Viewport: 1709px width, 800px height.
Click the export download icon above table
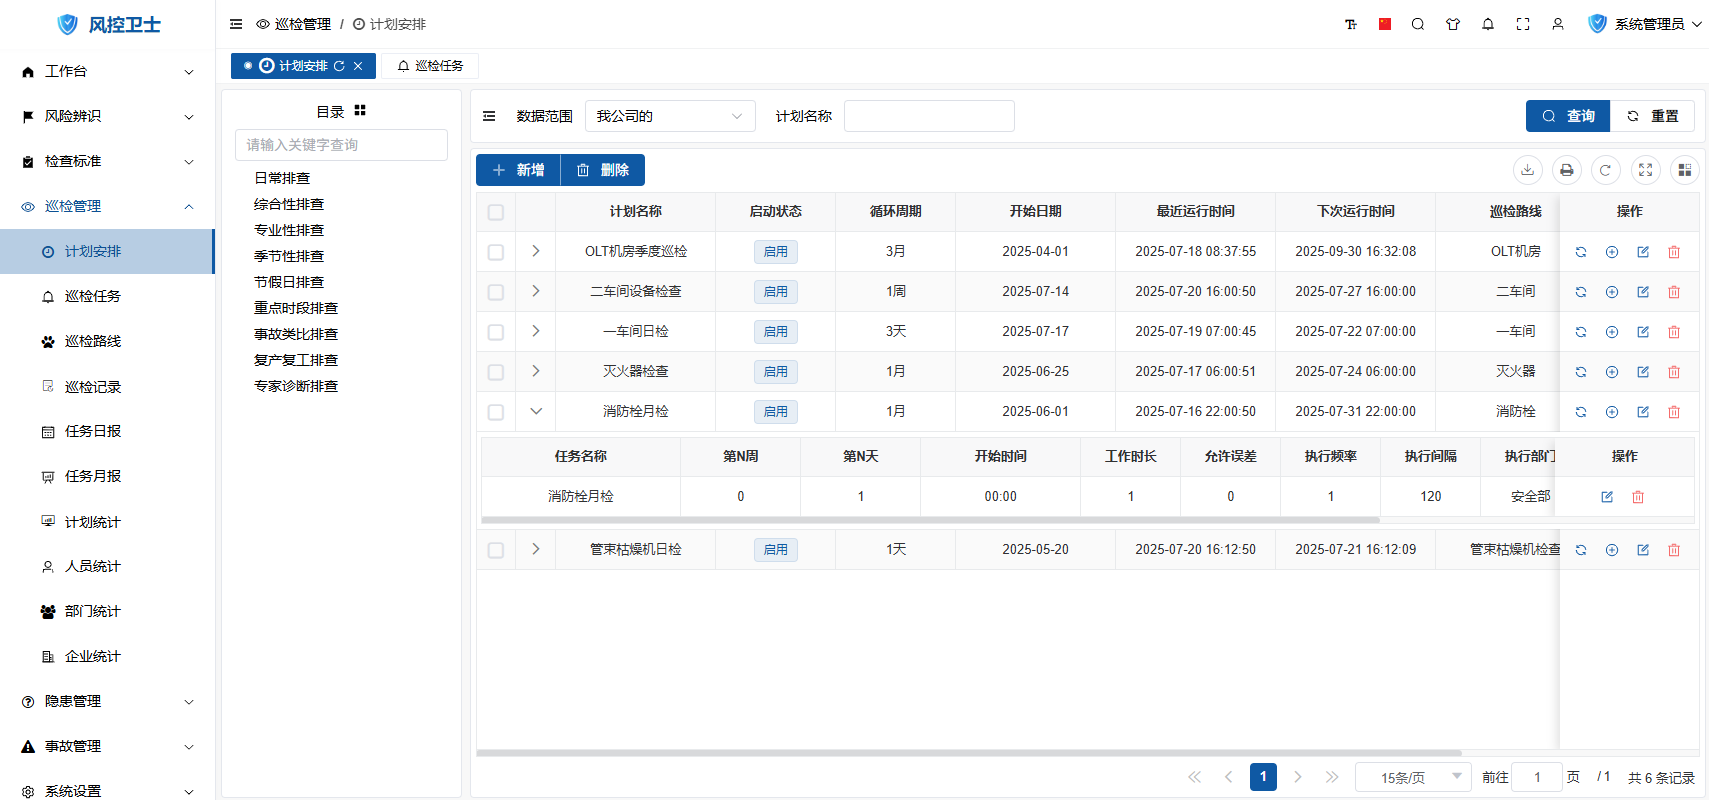(x=1527, y=170)
